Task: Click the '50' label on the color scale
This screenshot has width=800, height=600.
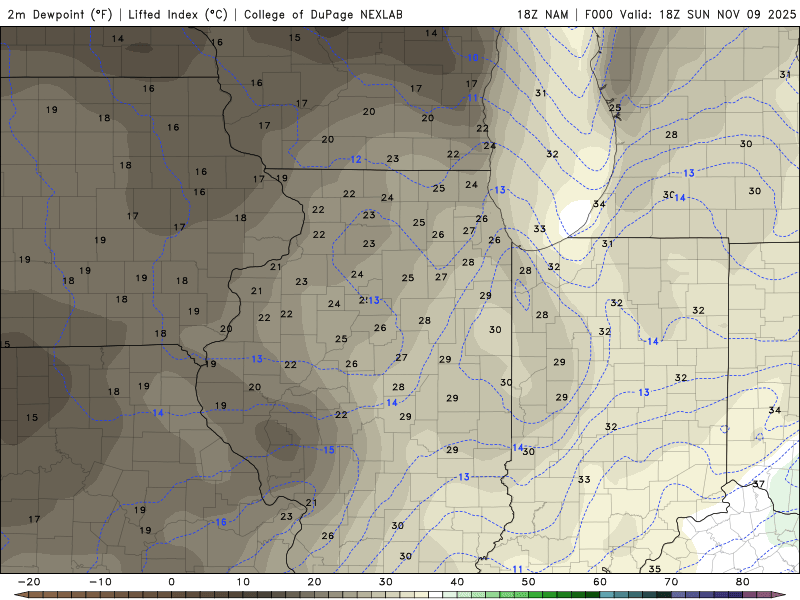Action: [x=529, y=582]
